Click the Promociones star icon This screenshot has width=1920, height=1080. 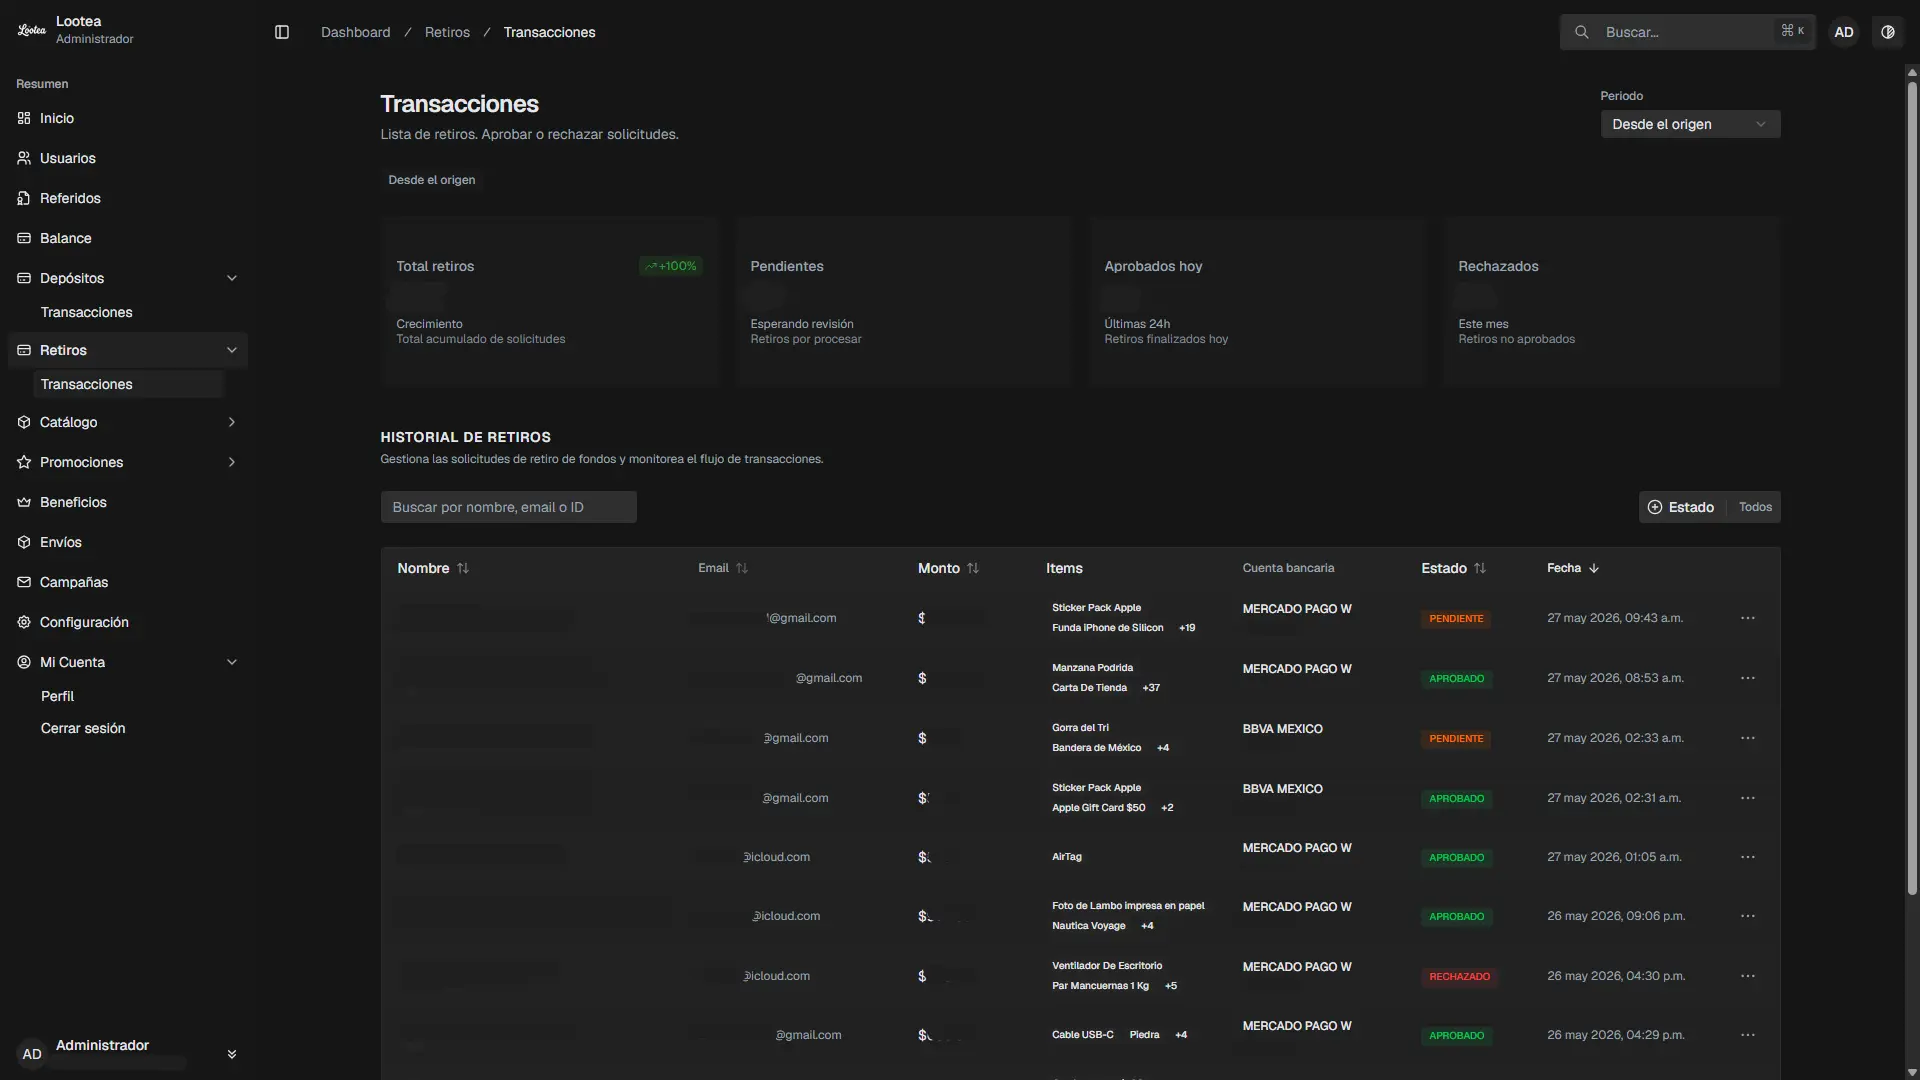[24, 462]
